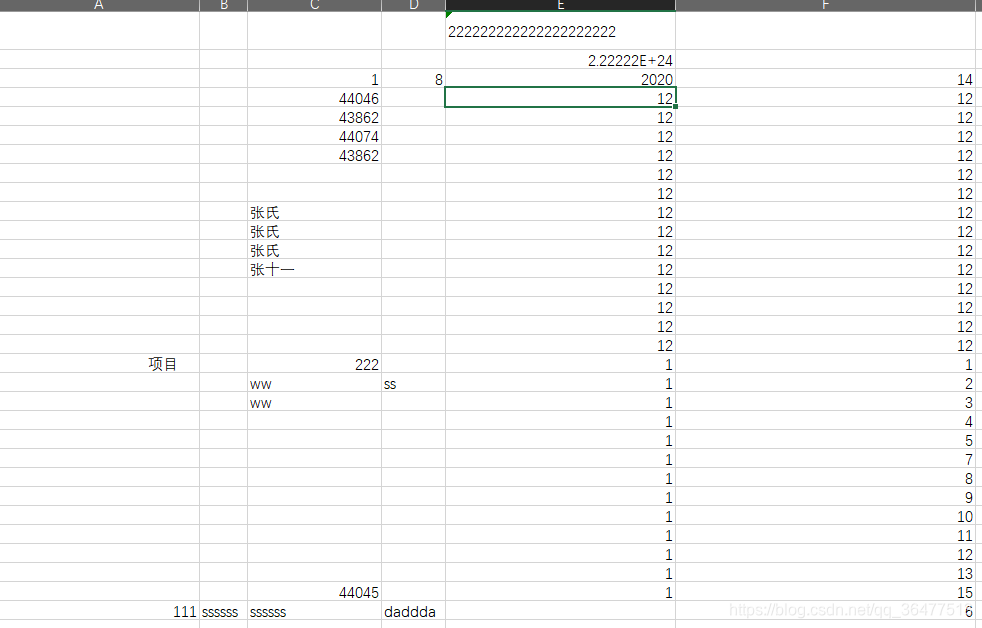
Task: Click the cell showing 2.22222E+24
Action: (x=560, y=60)
